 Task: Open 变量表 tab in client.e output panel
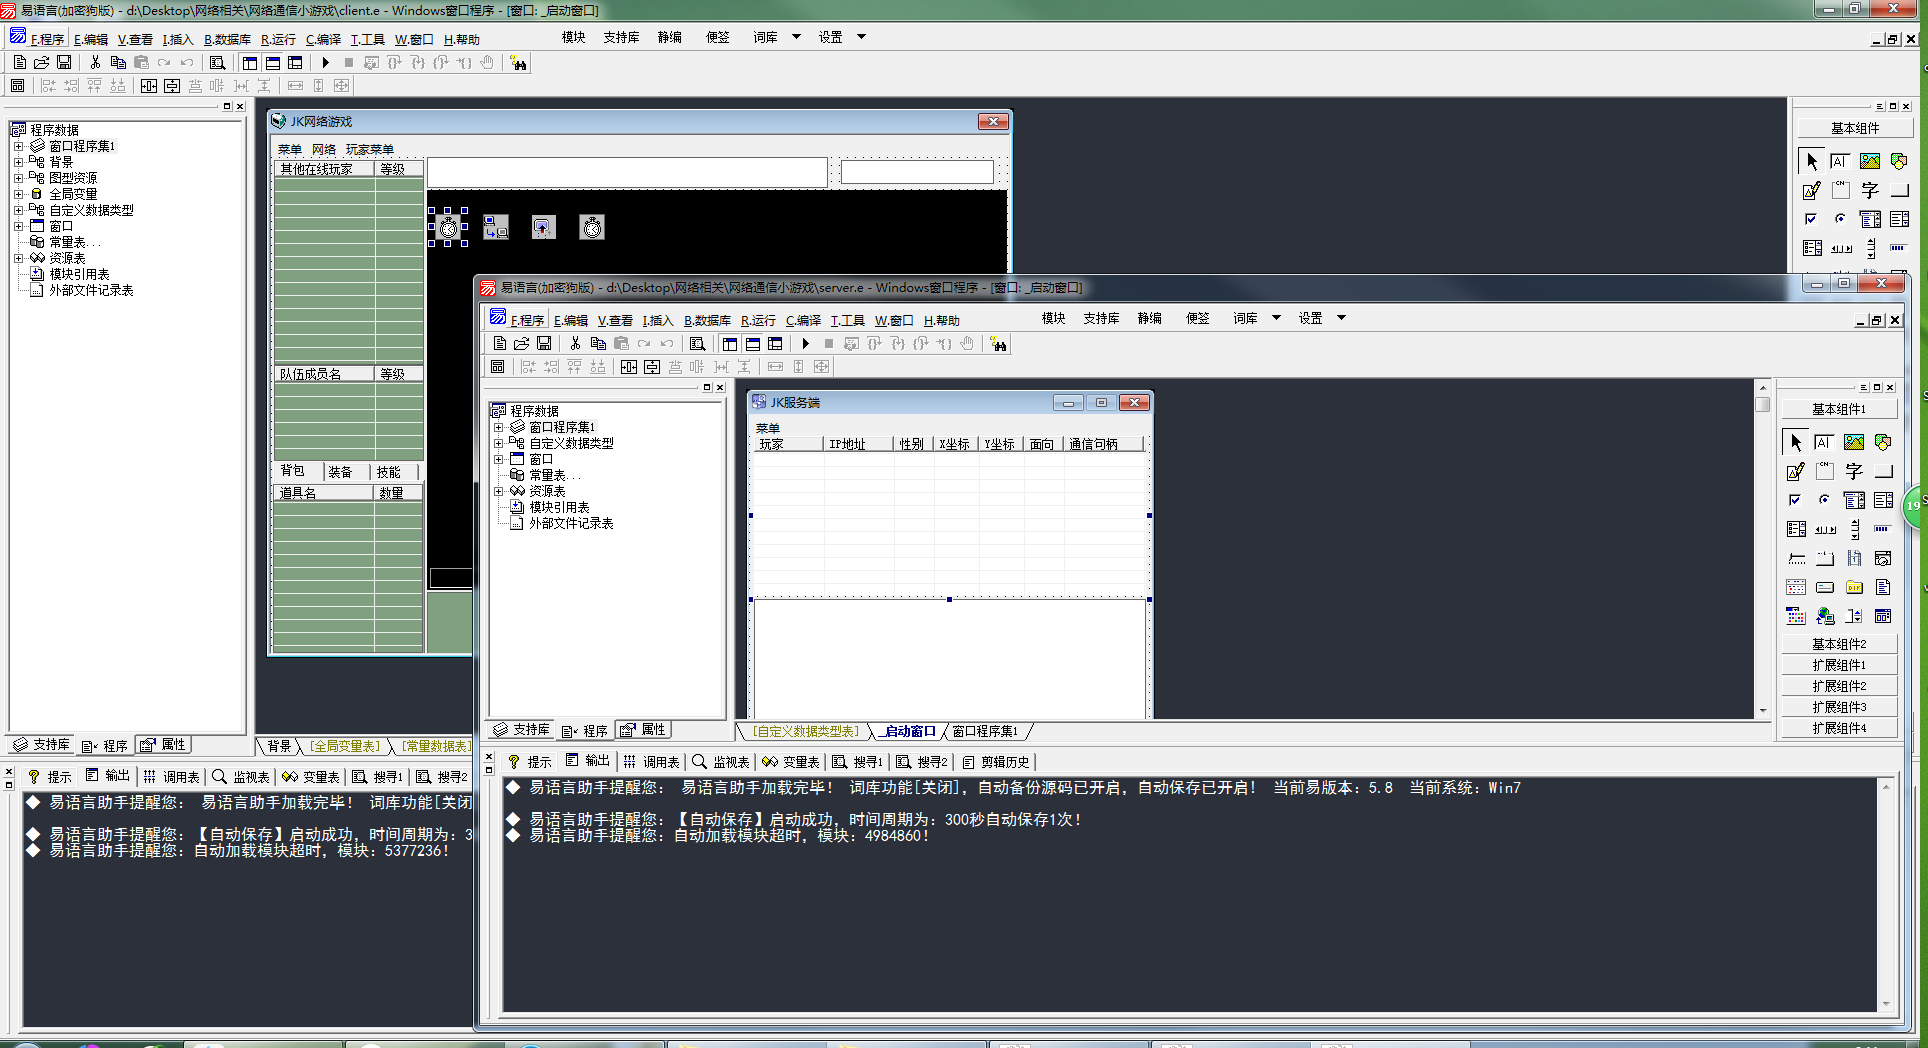coord(311,777)
